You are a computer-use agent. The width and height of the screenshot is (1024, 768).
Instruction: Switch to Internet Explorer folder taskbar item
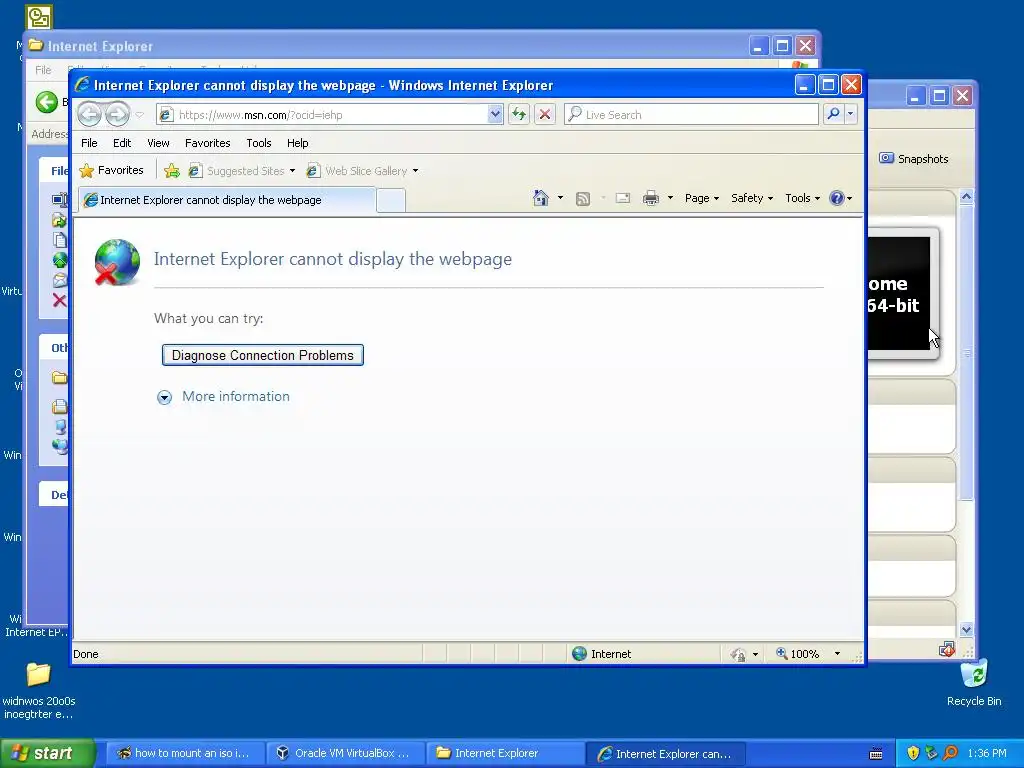(x=506, y=753)
